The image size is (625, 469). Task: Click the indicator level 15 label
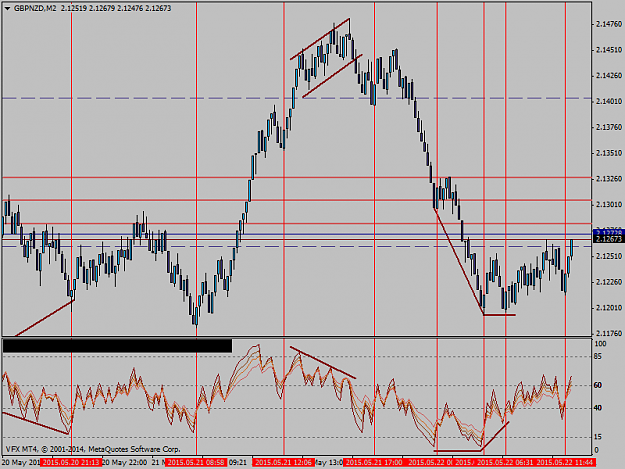point(598,437)
